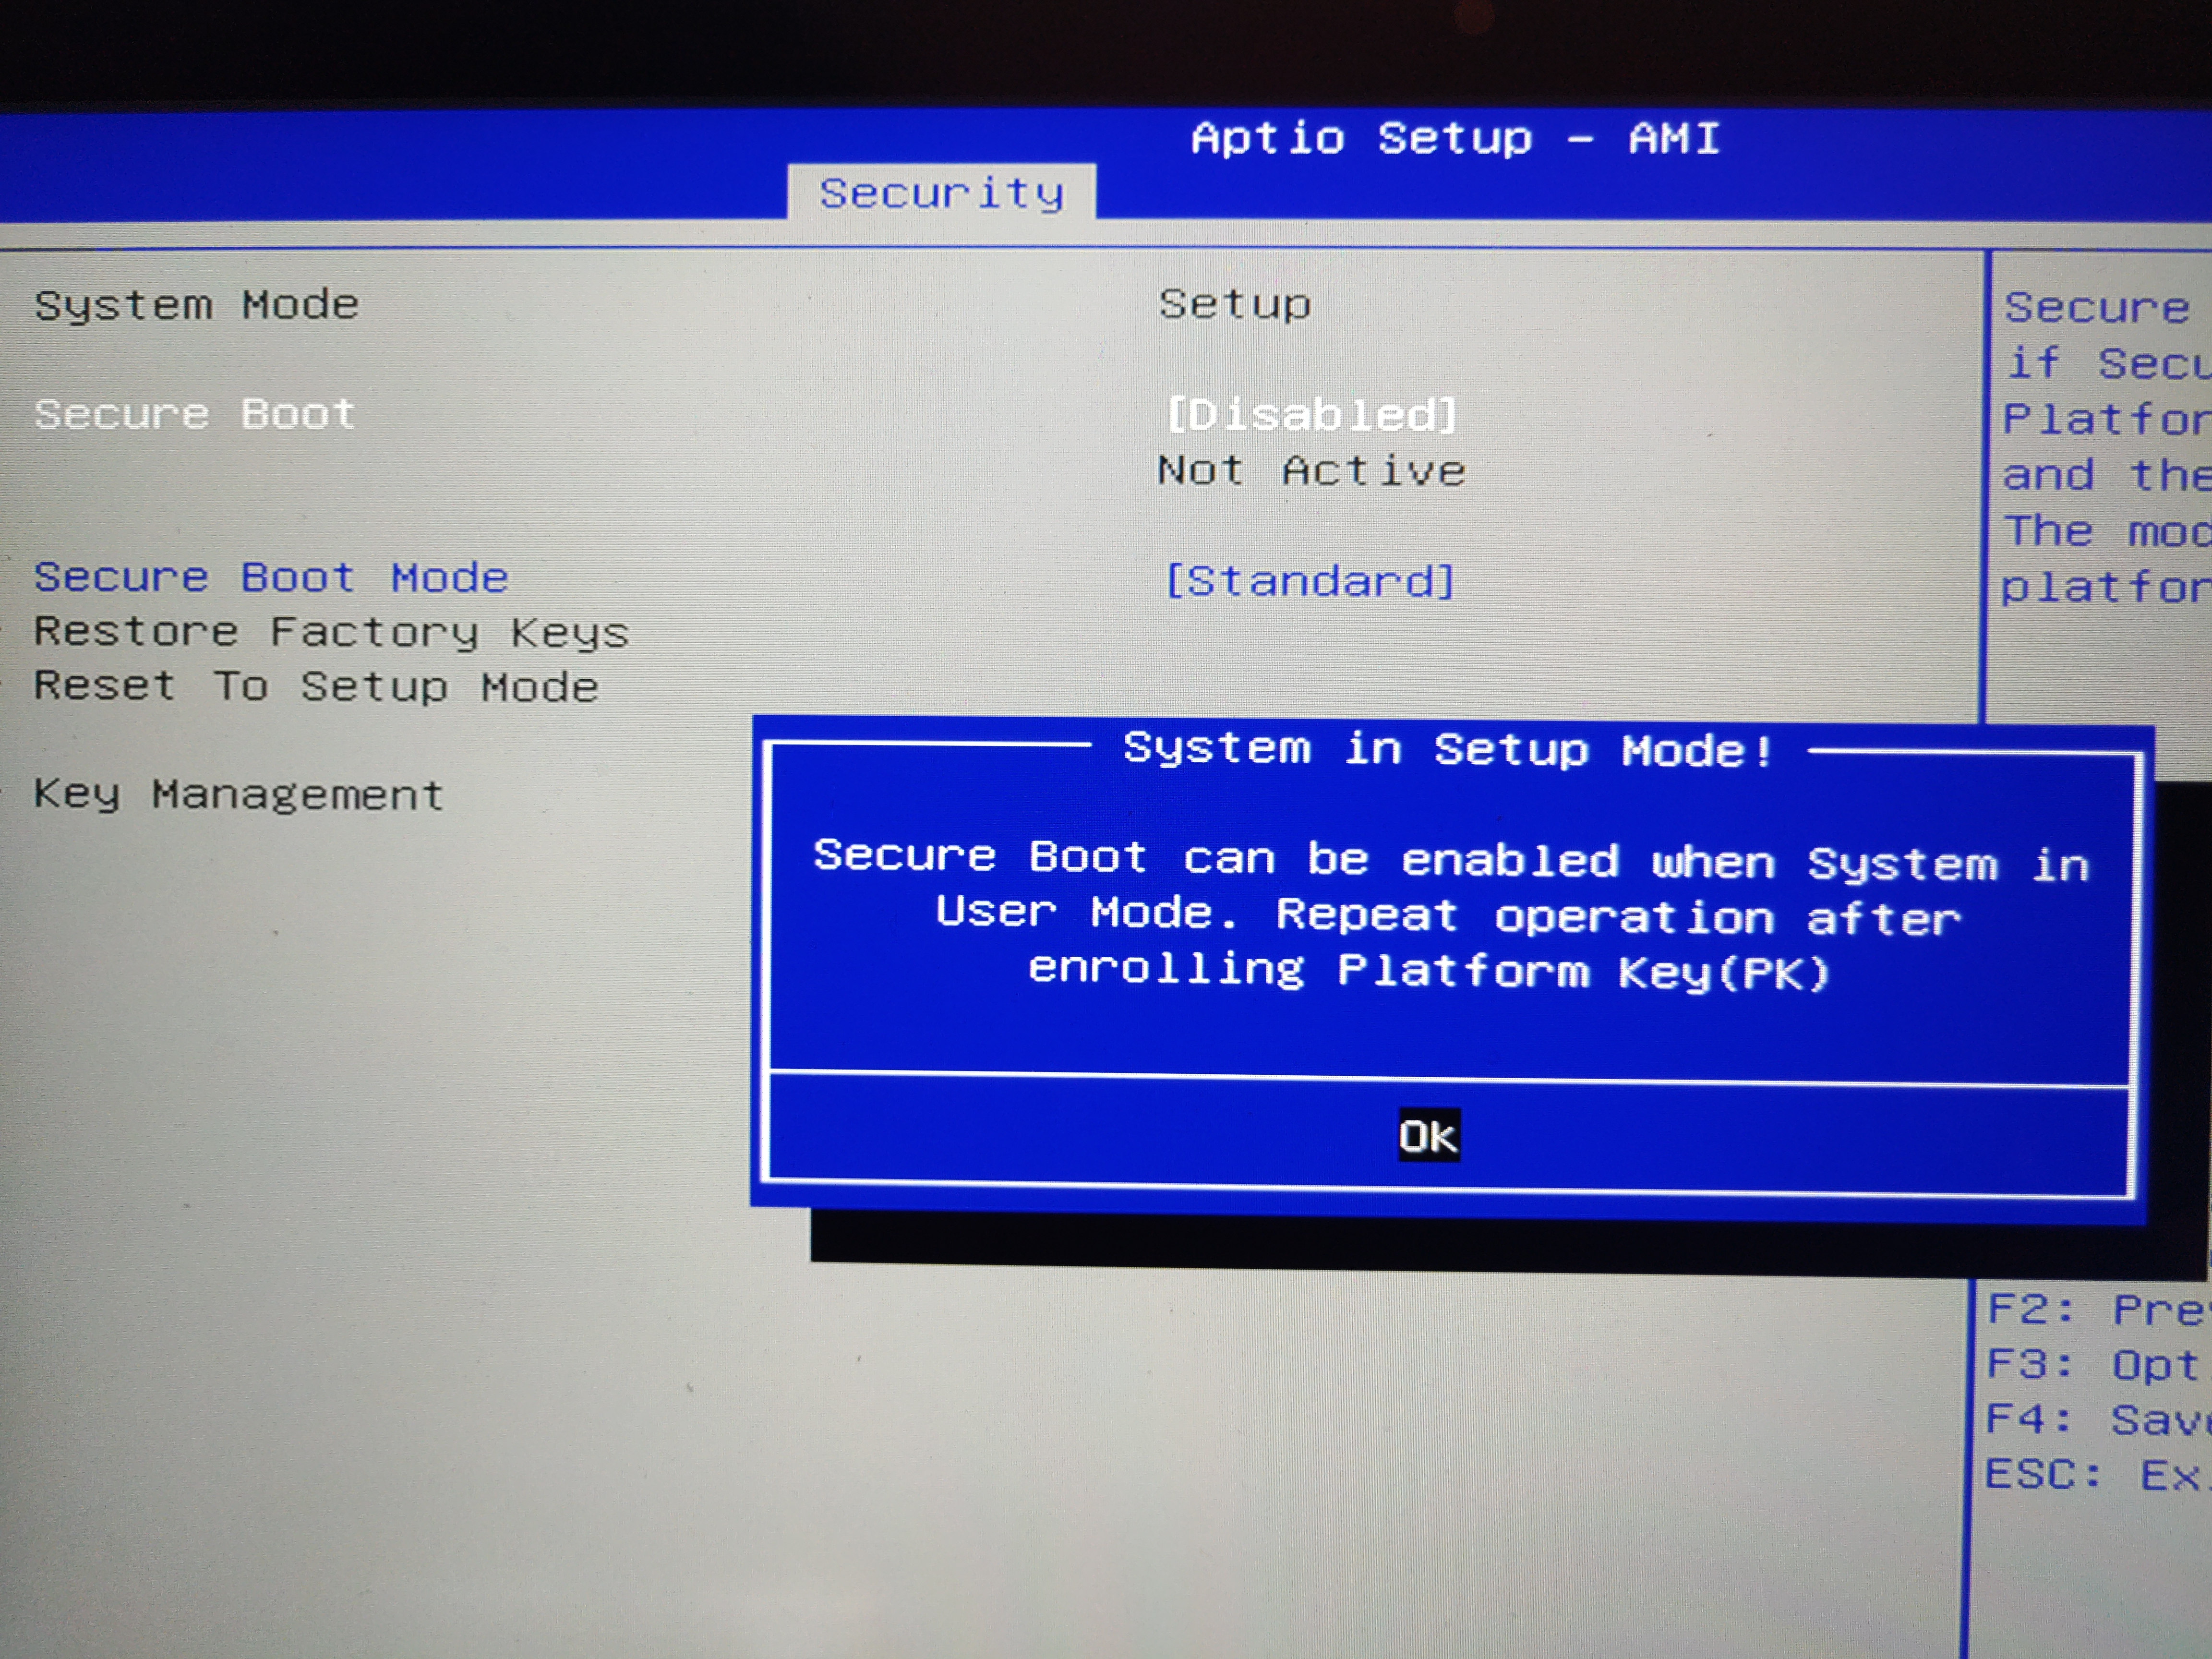This screenshot has height=1659, width=2212.
Task: Click the ESC Exit key hint
Action: point(2094,1474)
